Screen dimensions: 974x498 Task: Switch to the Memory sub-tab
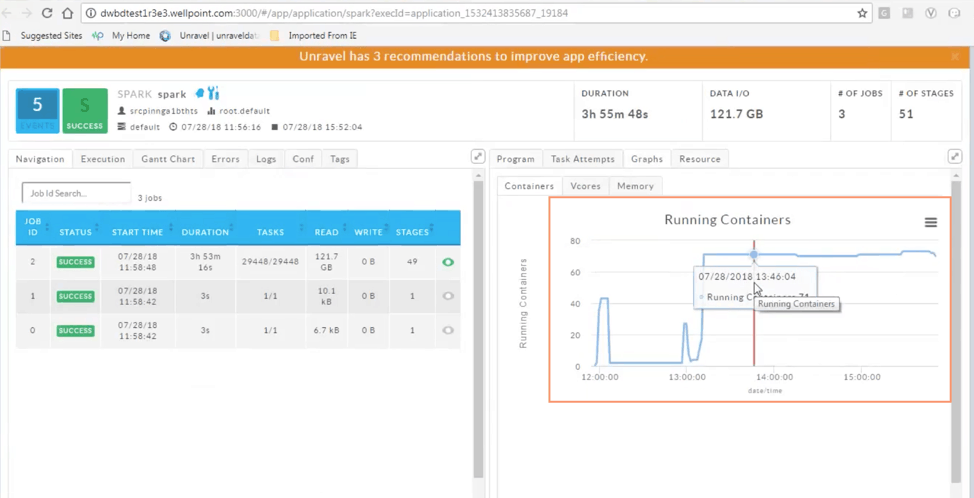pyautogui.click(x=635, y=186)
